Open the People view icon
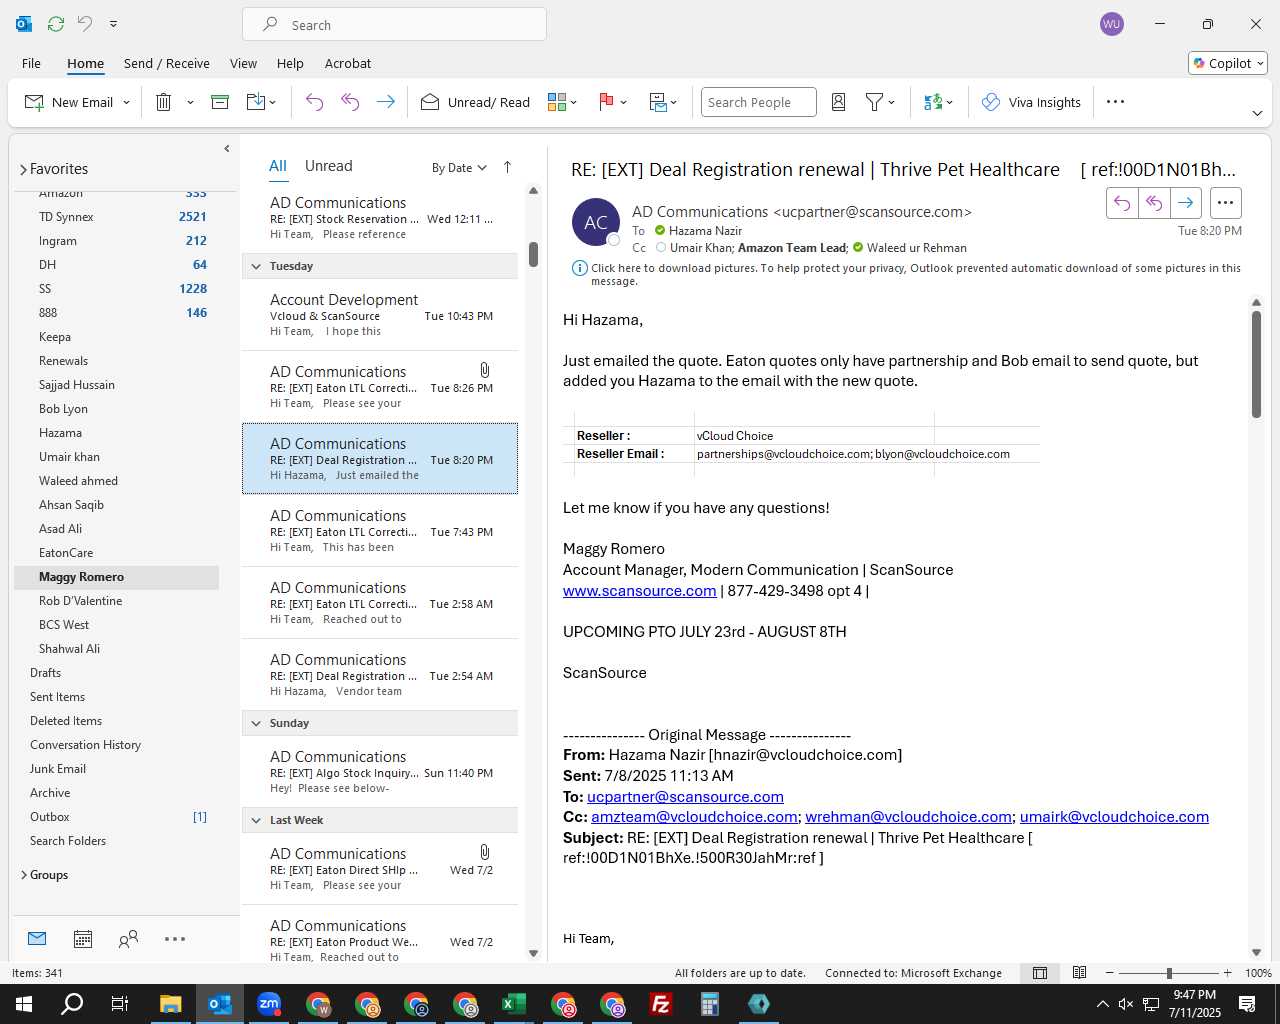This screenshot has width=1280, height=1024. [x=128, y=939]
